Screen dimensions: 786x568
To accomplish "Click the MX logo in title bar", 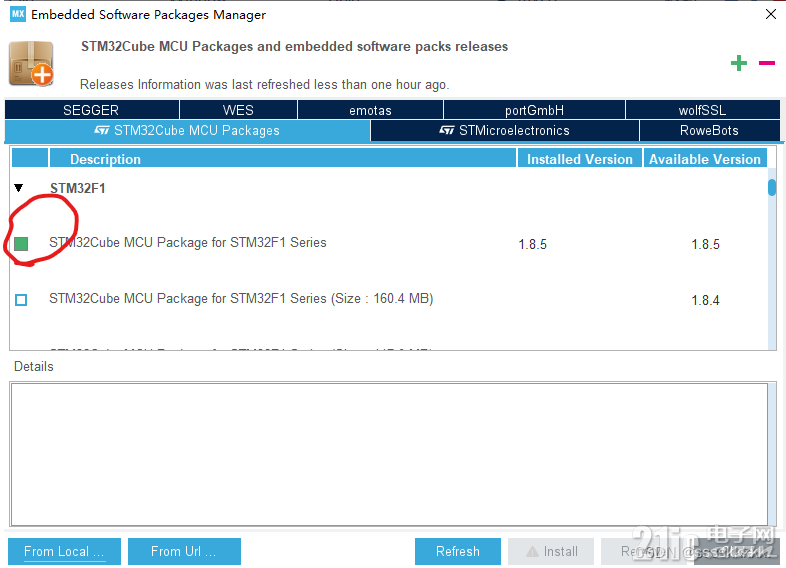I will tap(18, 14).
